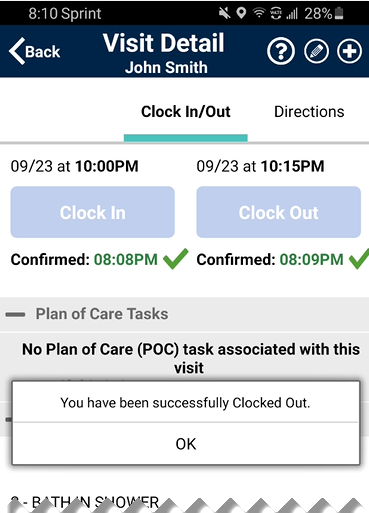Tap the battery indicator in status bar
This screenshot has width=369, height=513.
[339, 14]
